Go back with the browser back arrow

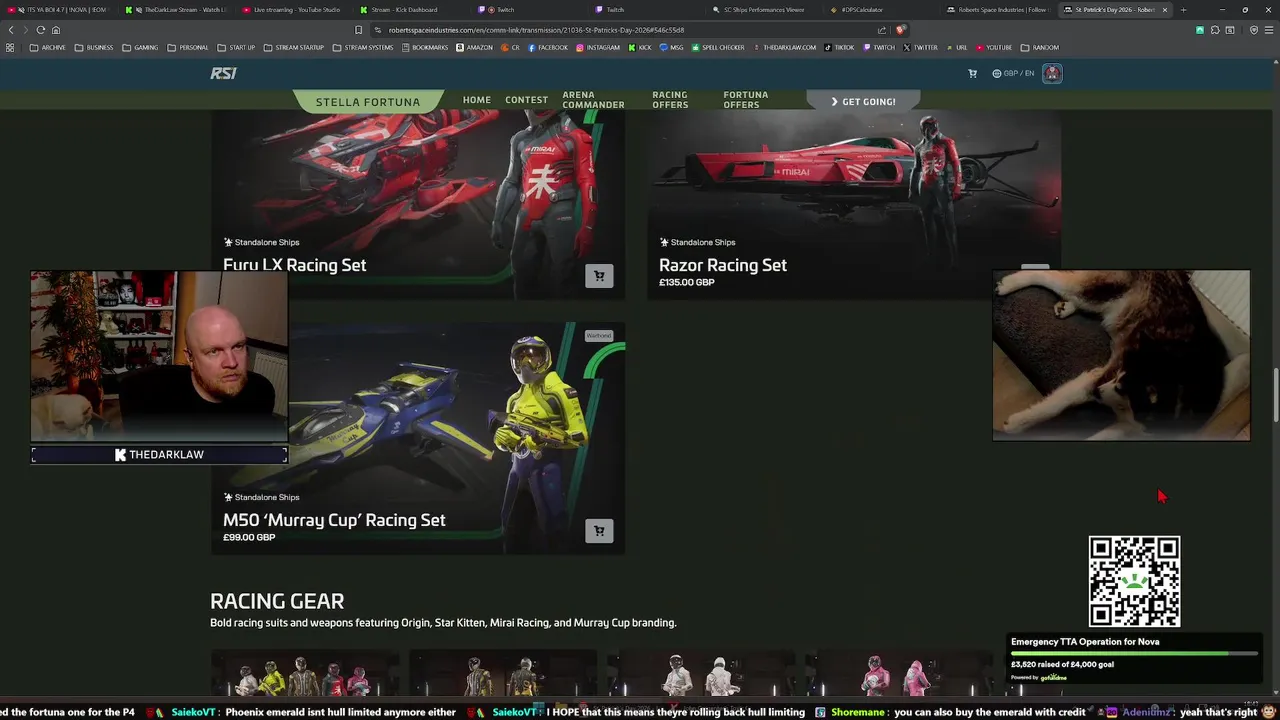click(11, 30)
